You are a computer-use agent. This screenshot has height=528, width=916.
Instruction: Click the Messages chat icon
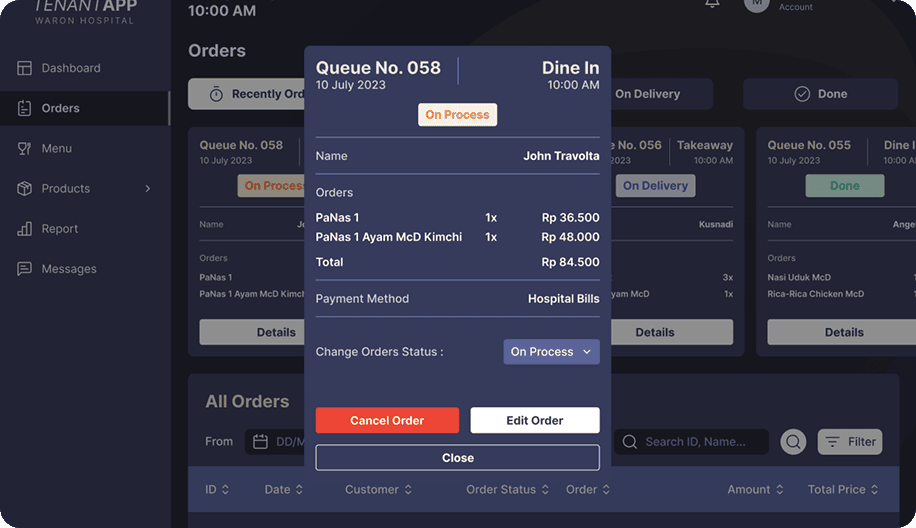tap(25, 269)
